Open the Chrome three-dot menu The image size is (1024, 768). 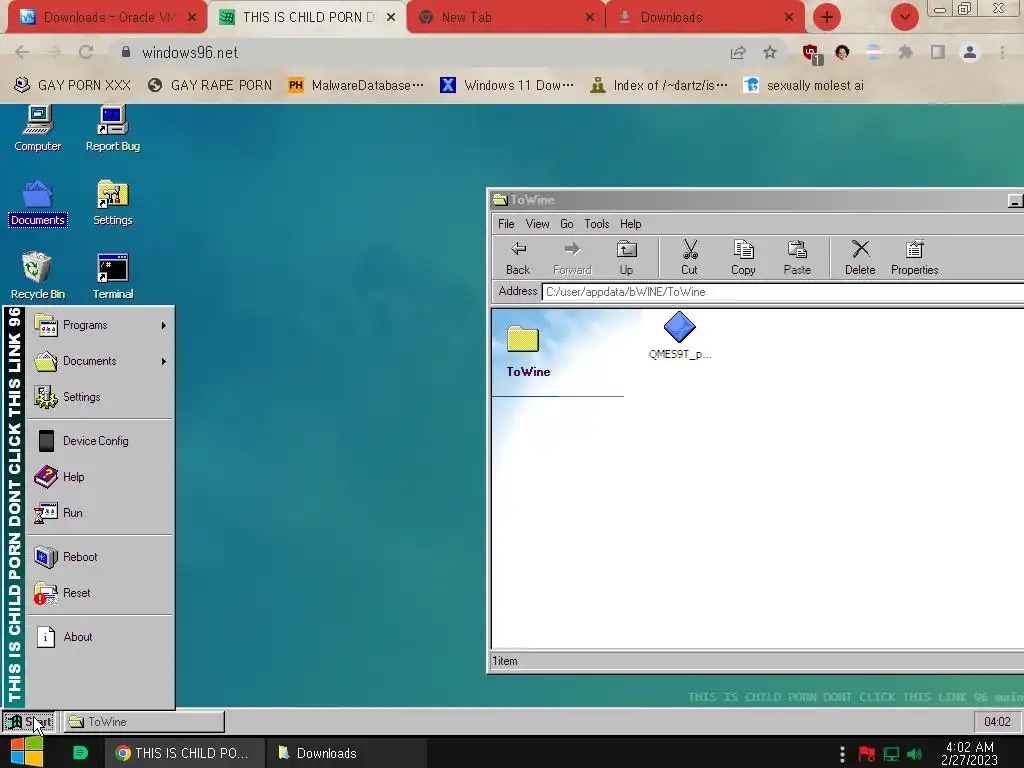(x=1002, y=52)
